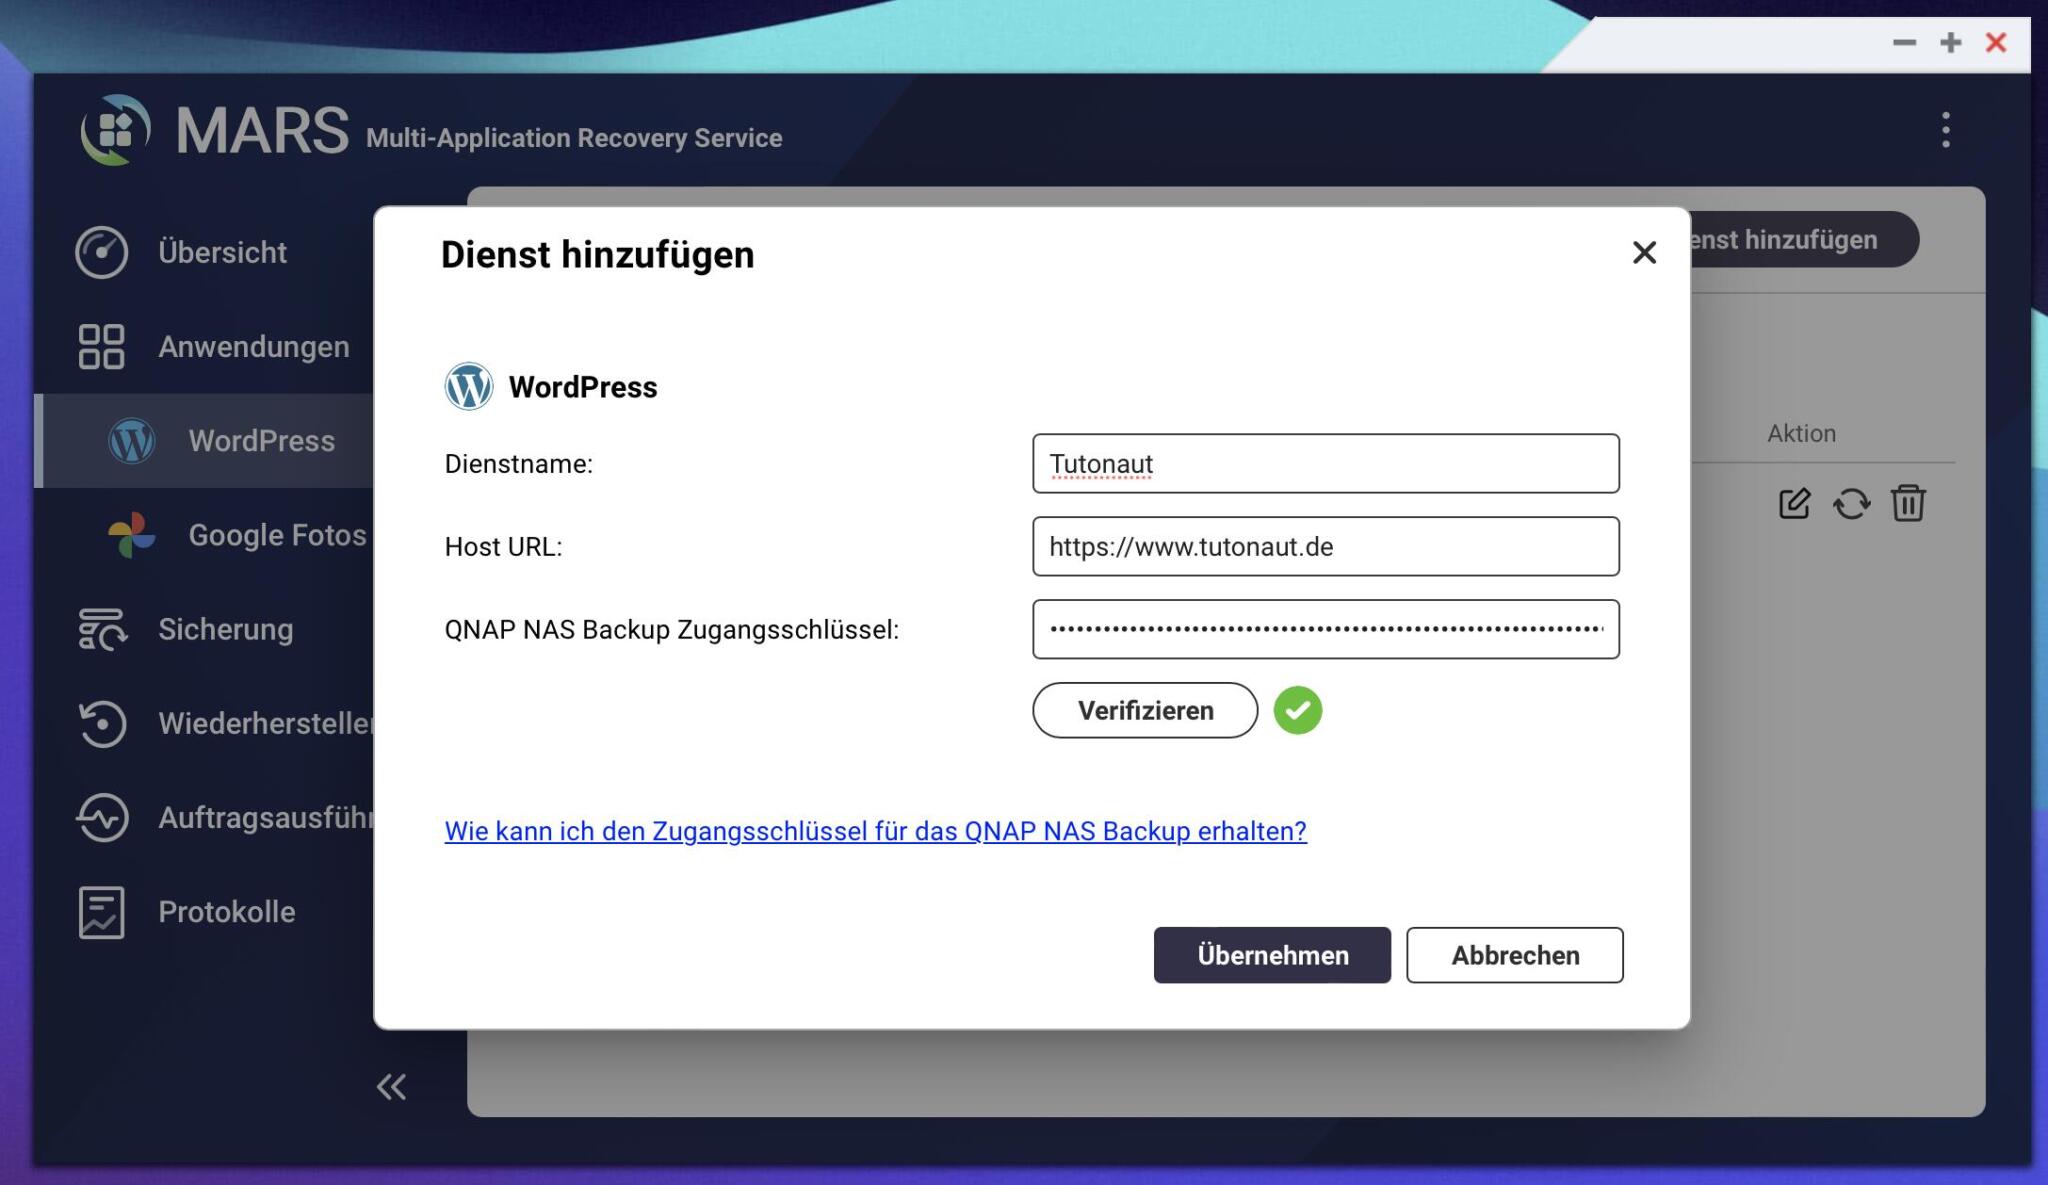2048x1185 pixels.
Task: Click the refresh service icon
Action: tap(1851, 503)
